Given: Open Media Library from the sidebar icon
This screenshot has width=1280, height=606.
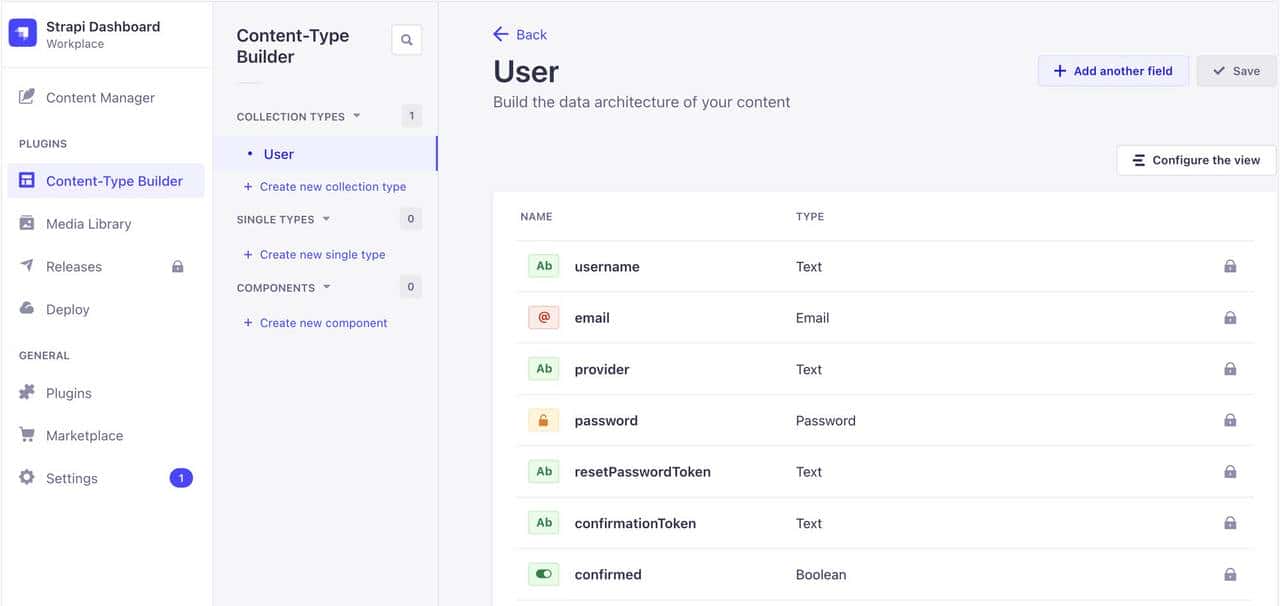Looking at the screenshot, I should [x=26, y=223].
